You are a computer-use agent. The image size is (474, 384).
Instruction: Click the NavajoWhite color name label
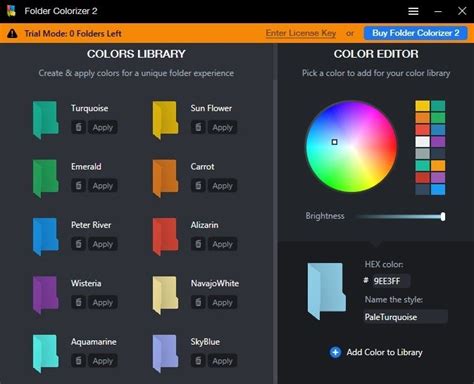click(x=215, y=283)
